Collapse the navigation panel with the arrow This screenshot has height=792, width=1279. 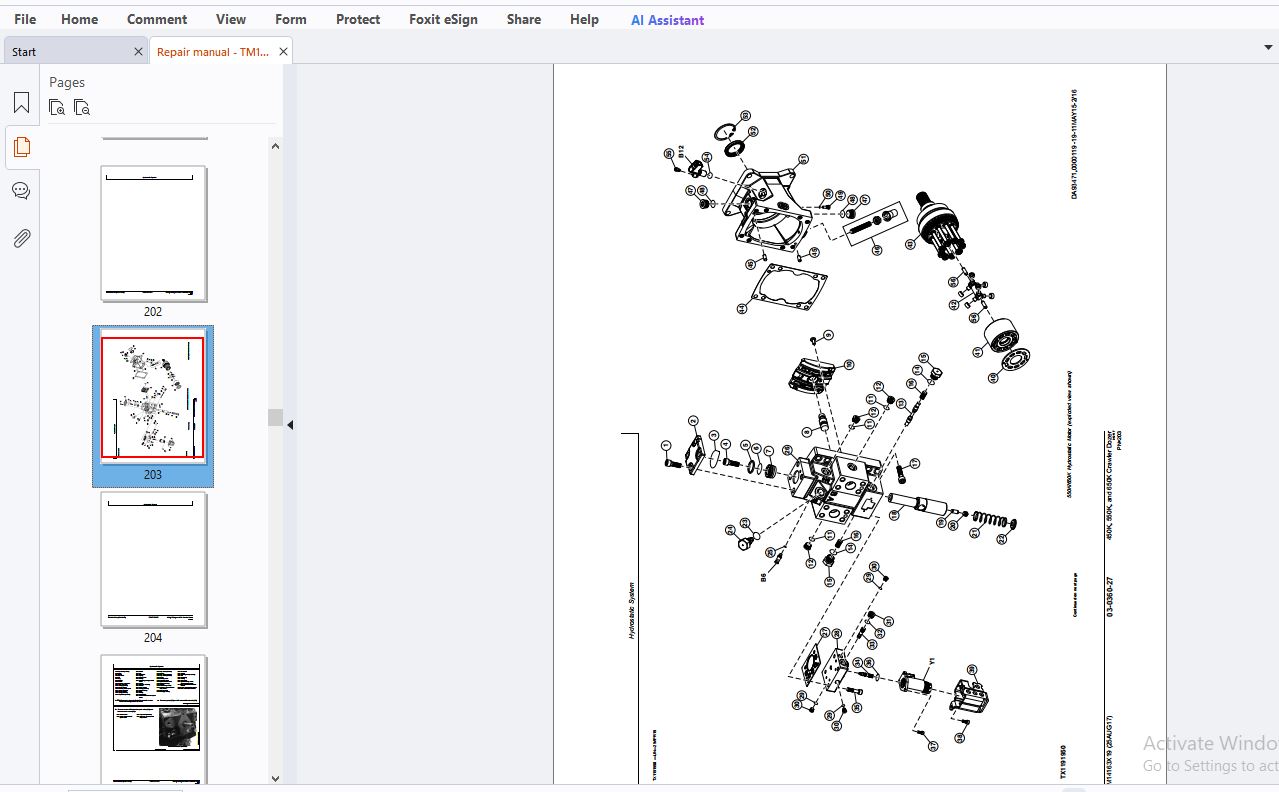[290, 425]
